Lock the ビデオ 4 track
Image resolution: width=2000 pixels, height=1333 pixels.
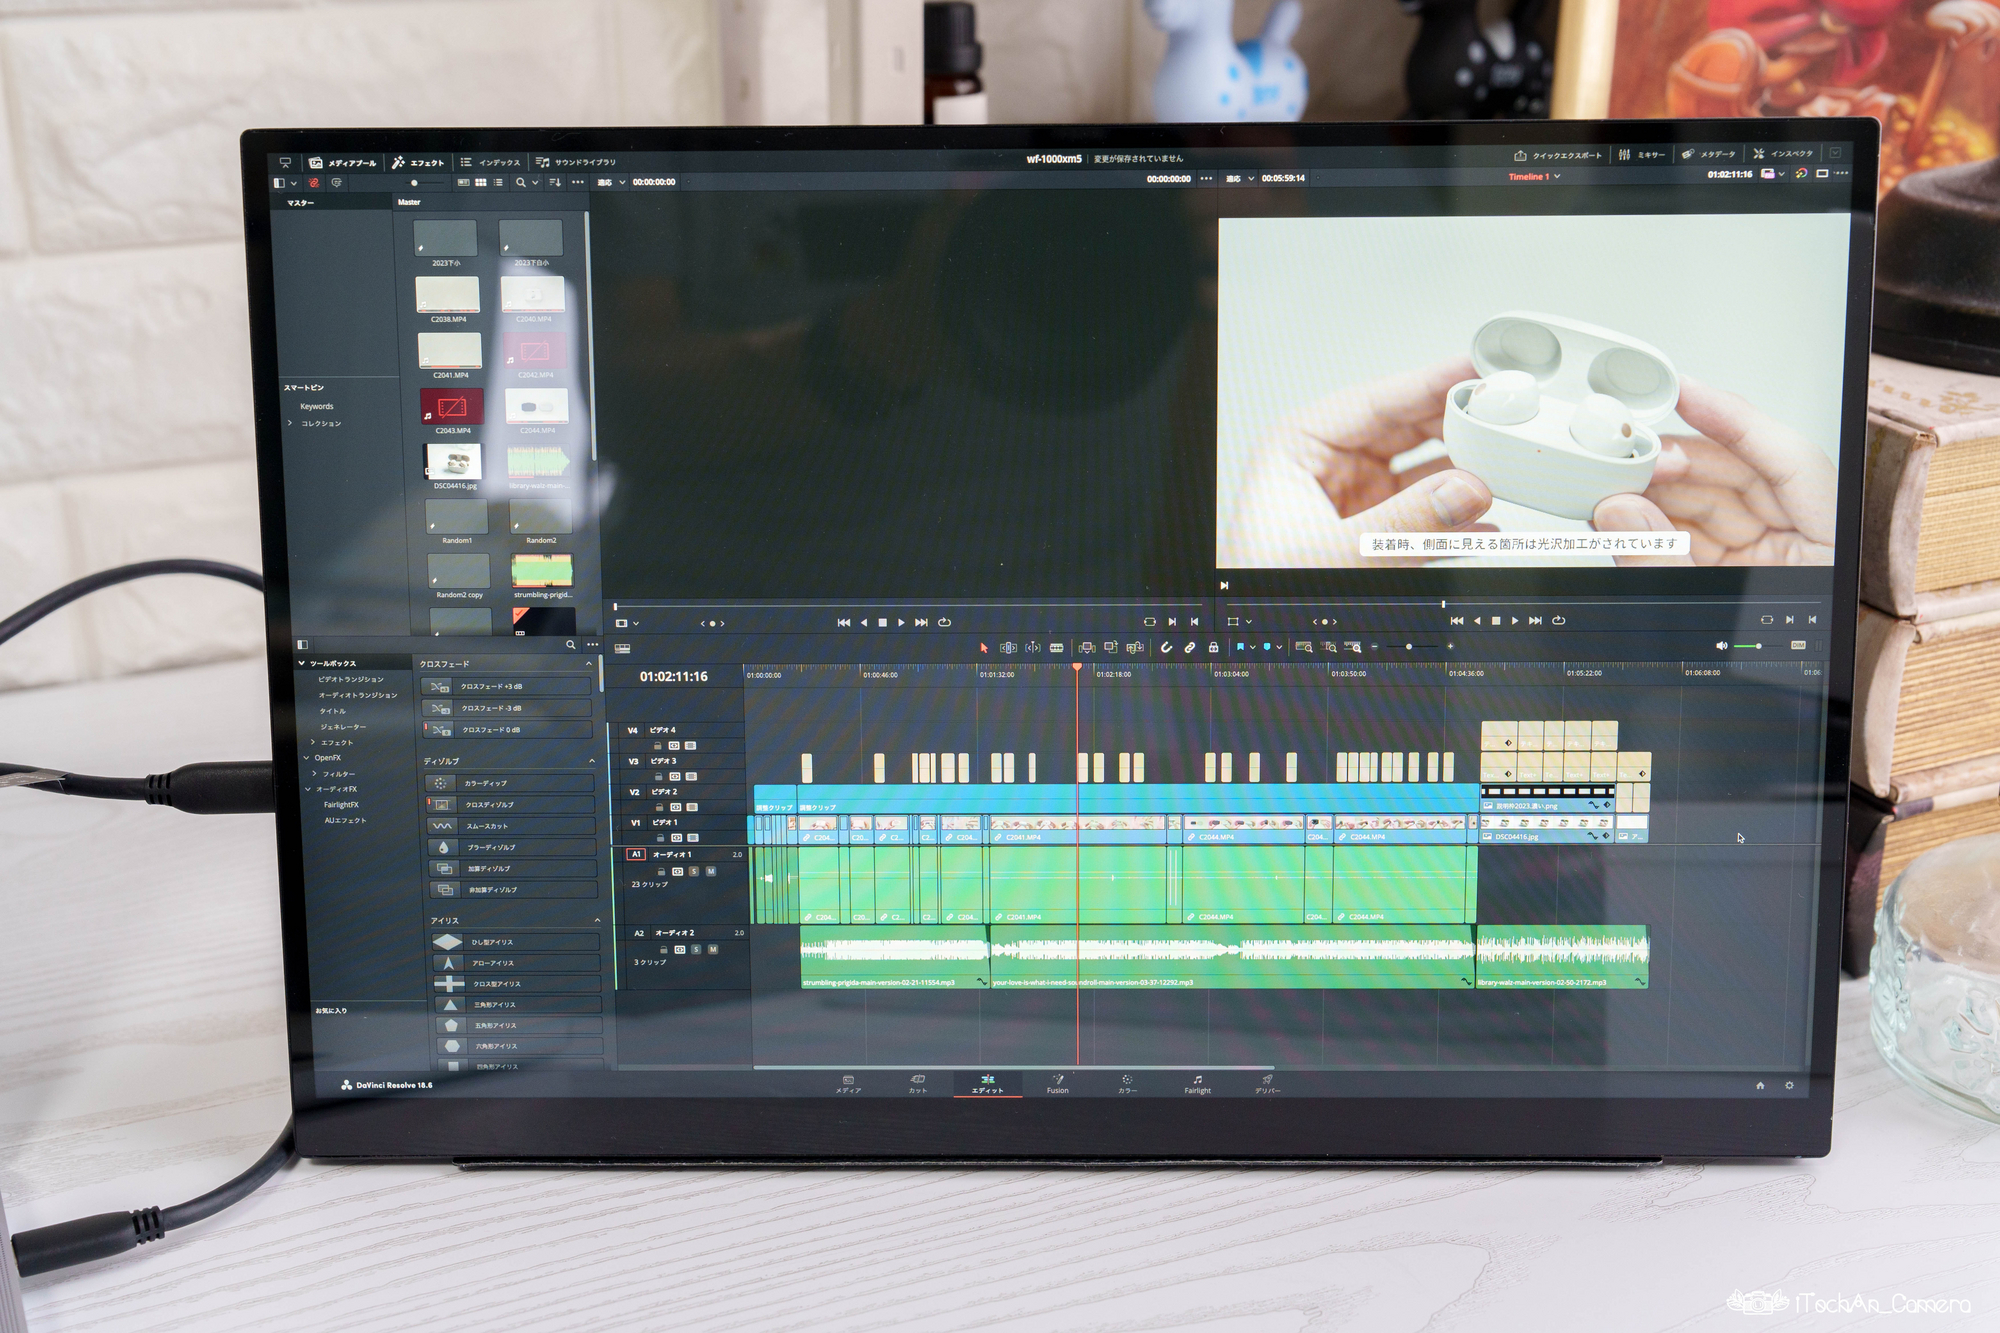[657, 746]
